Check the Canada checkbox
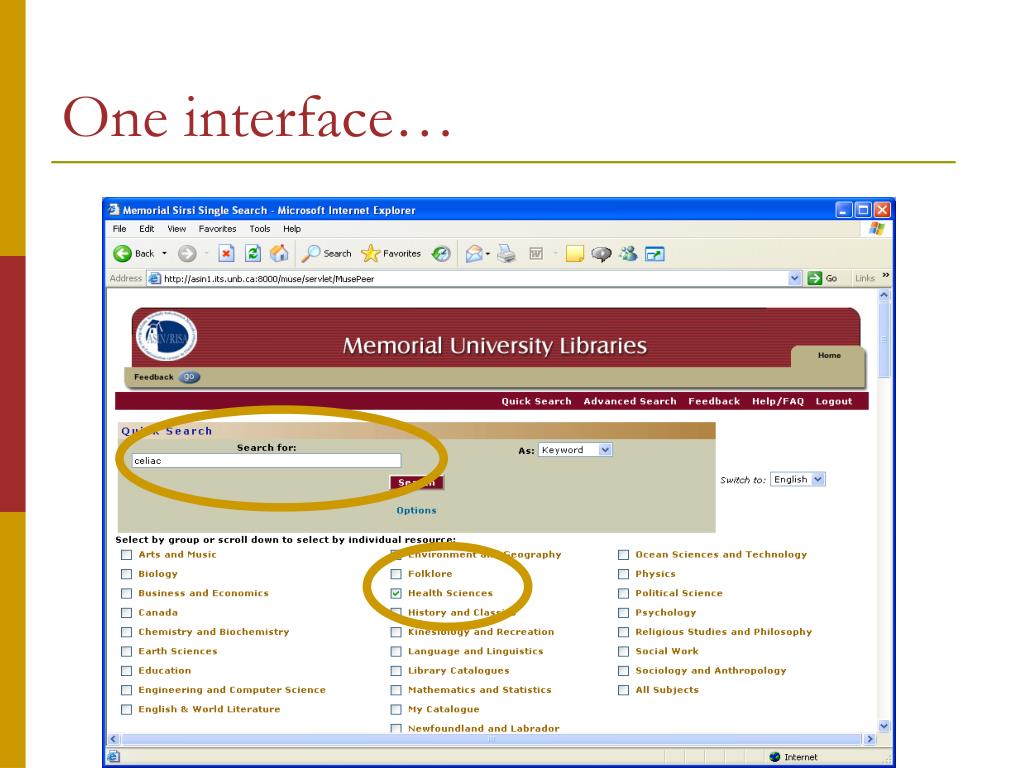Image resolution: width=1024 pixels, height=768 pixels. 127,613
